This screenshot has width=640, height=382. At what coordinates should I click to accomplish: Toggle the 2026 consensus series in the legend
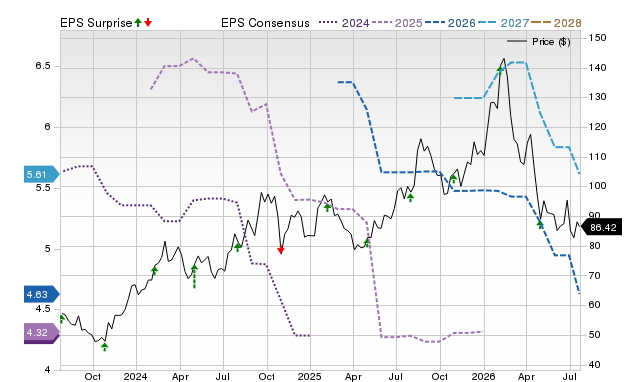(x=450, y=23)
